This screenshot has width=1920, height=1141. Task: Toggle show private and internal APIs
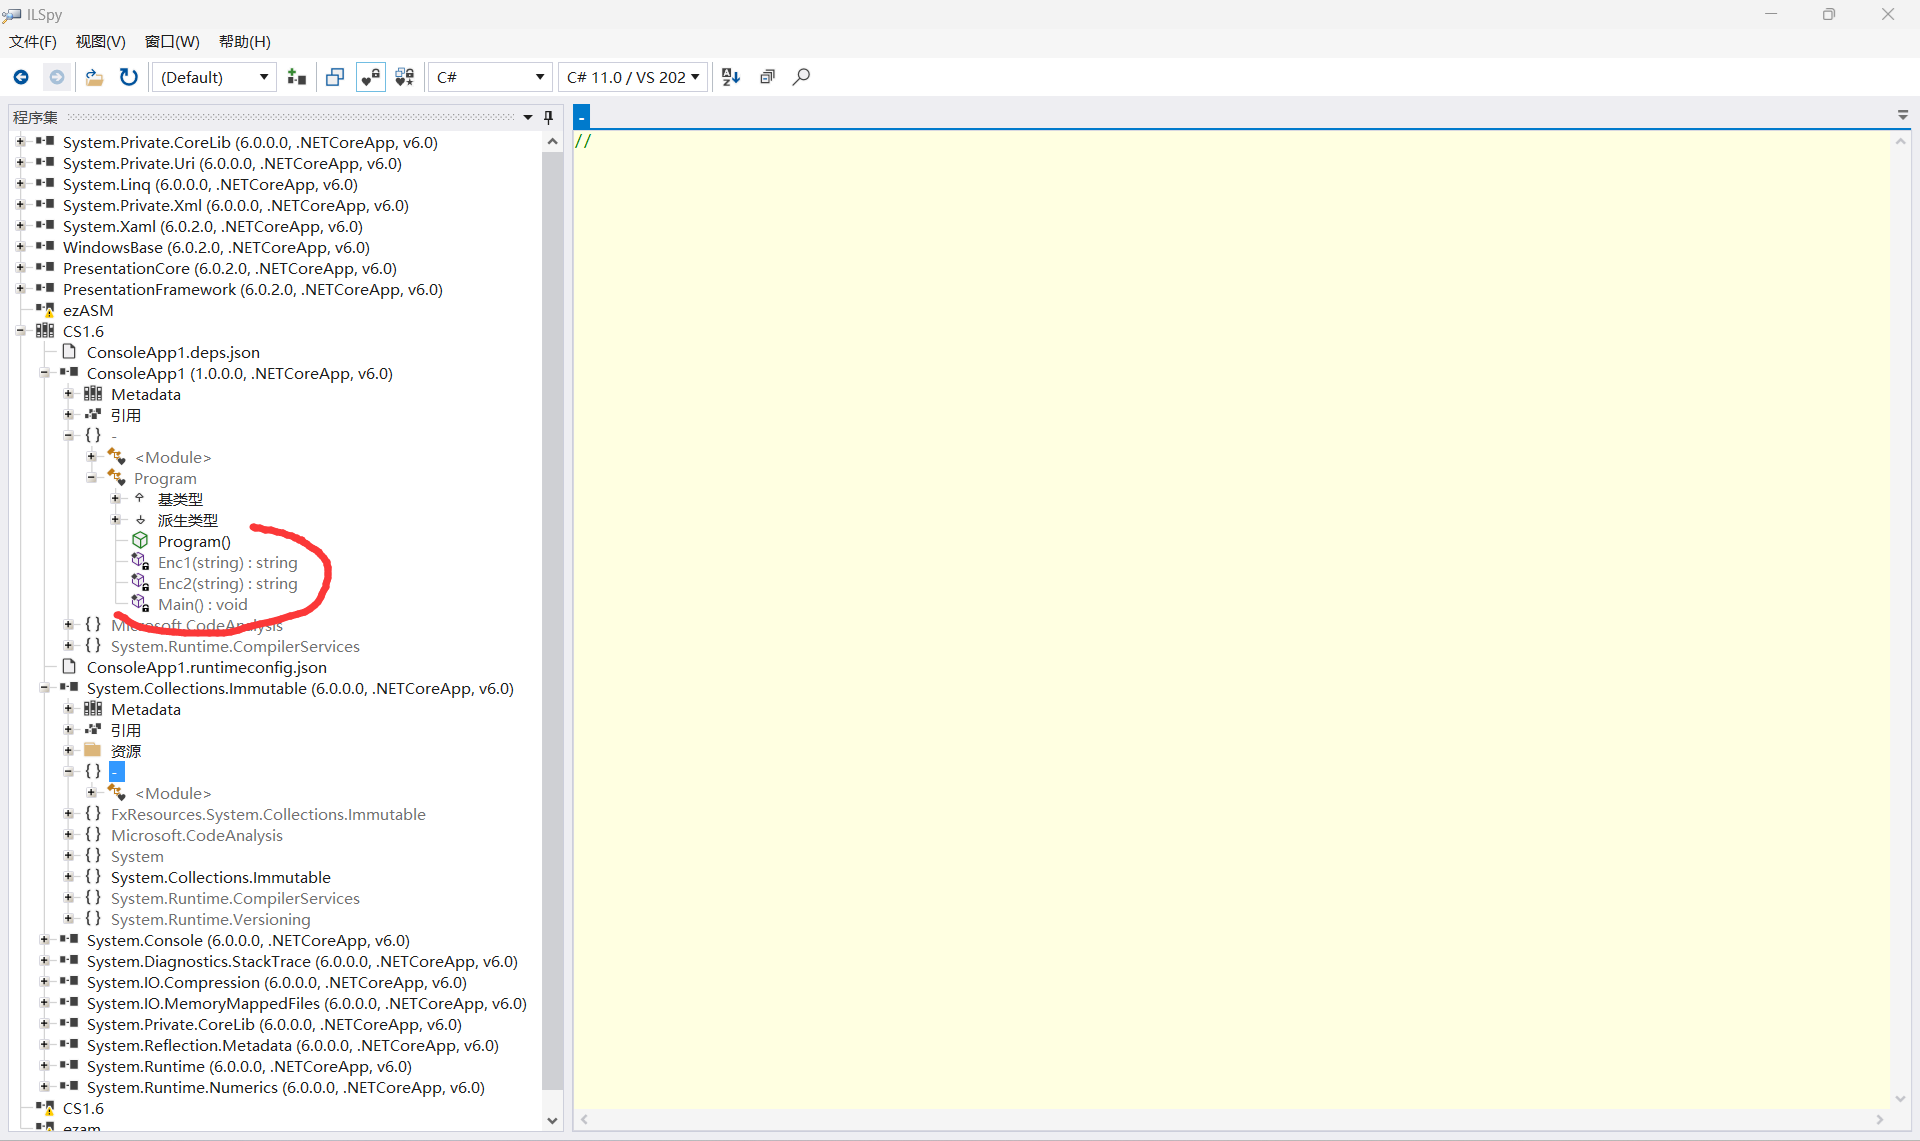pos(371,77)
